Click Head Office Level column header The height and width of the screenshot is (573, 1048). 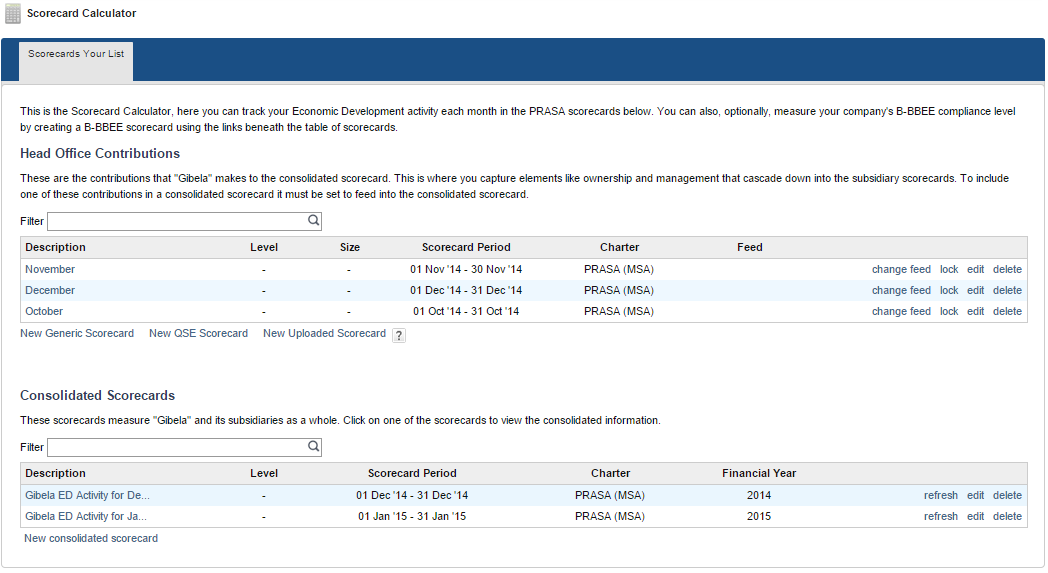pos(264,247)
